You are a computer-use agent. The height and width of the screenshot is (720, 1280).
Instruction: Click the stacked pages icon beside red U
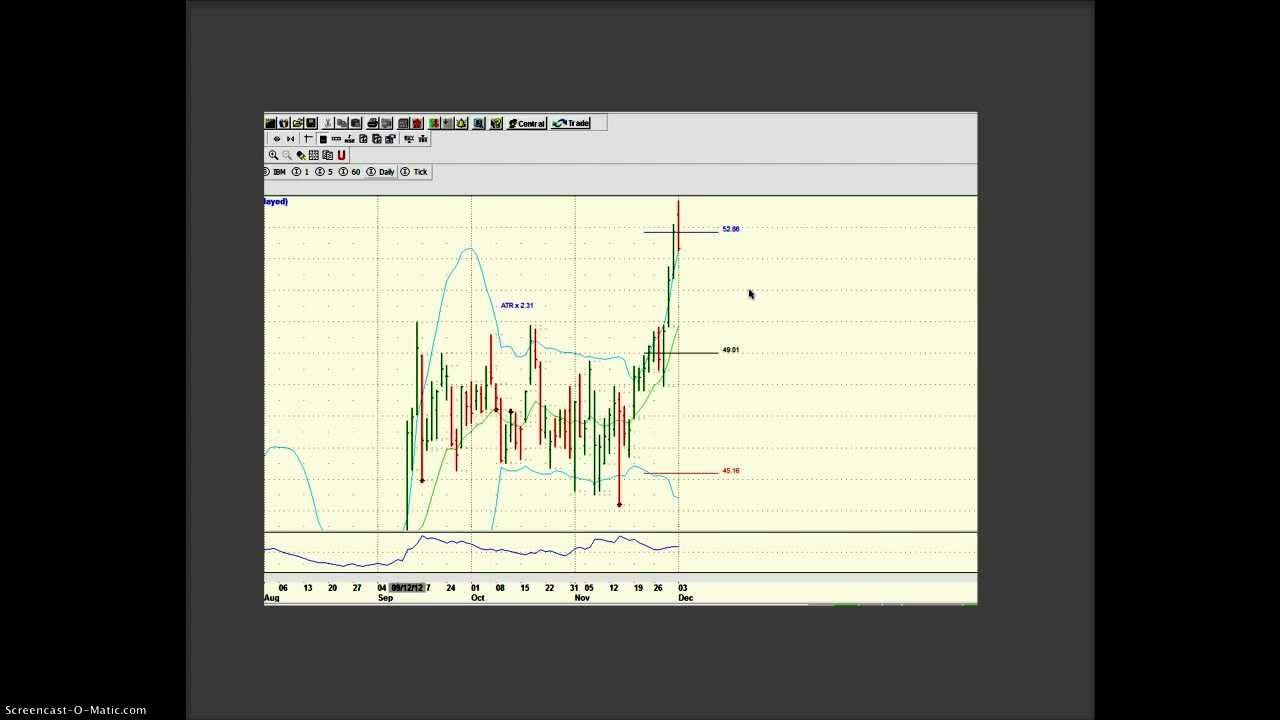328,155
